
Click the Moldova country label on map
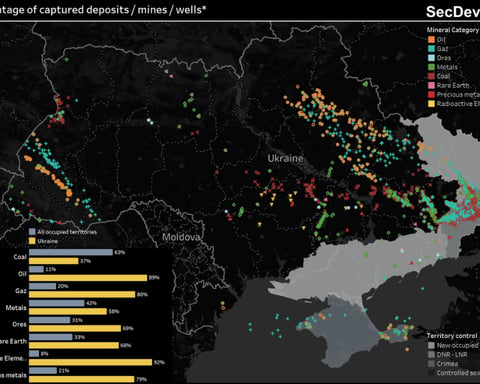point(181,237)
